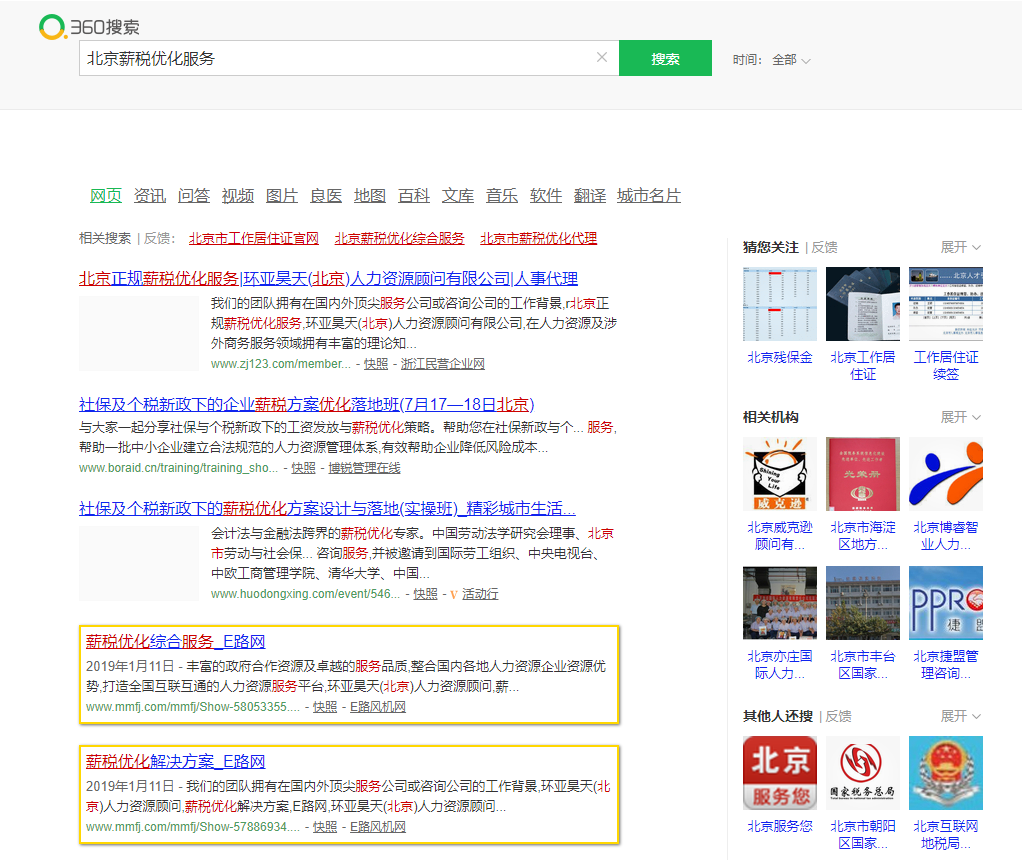Expand the 猜您关注 section with 展开
The width and height of the screenshot is (1022, 860).
[960, 247]
